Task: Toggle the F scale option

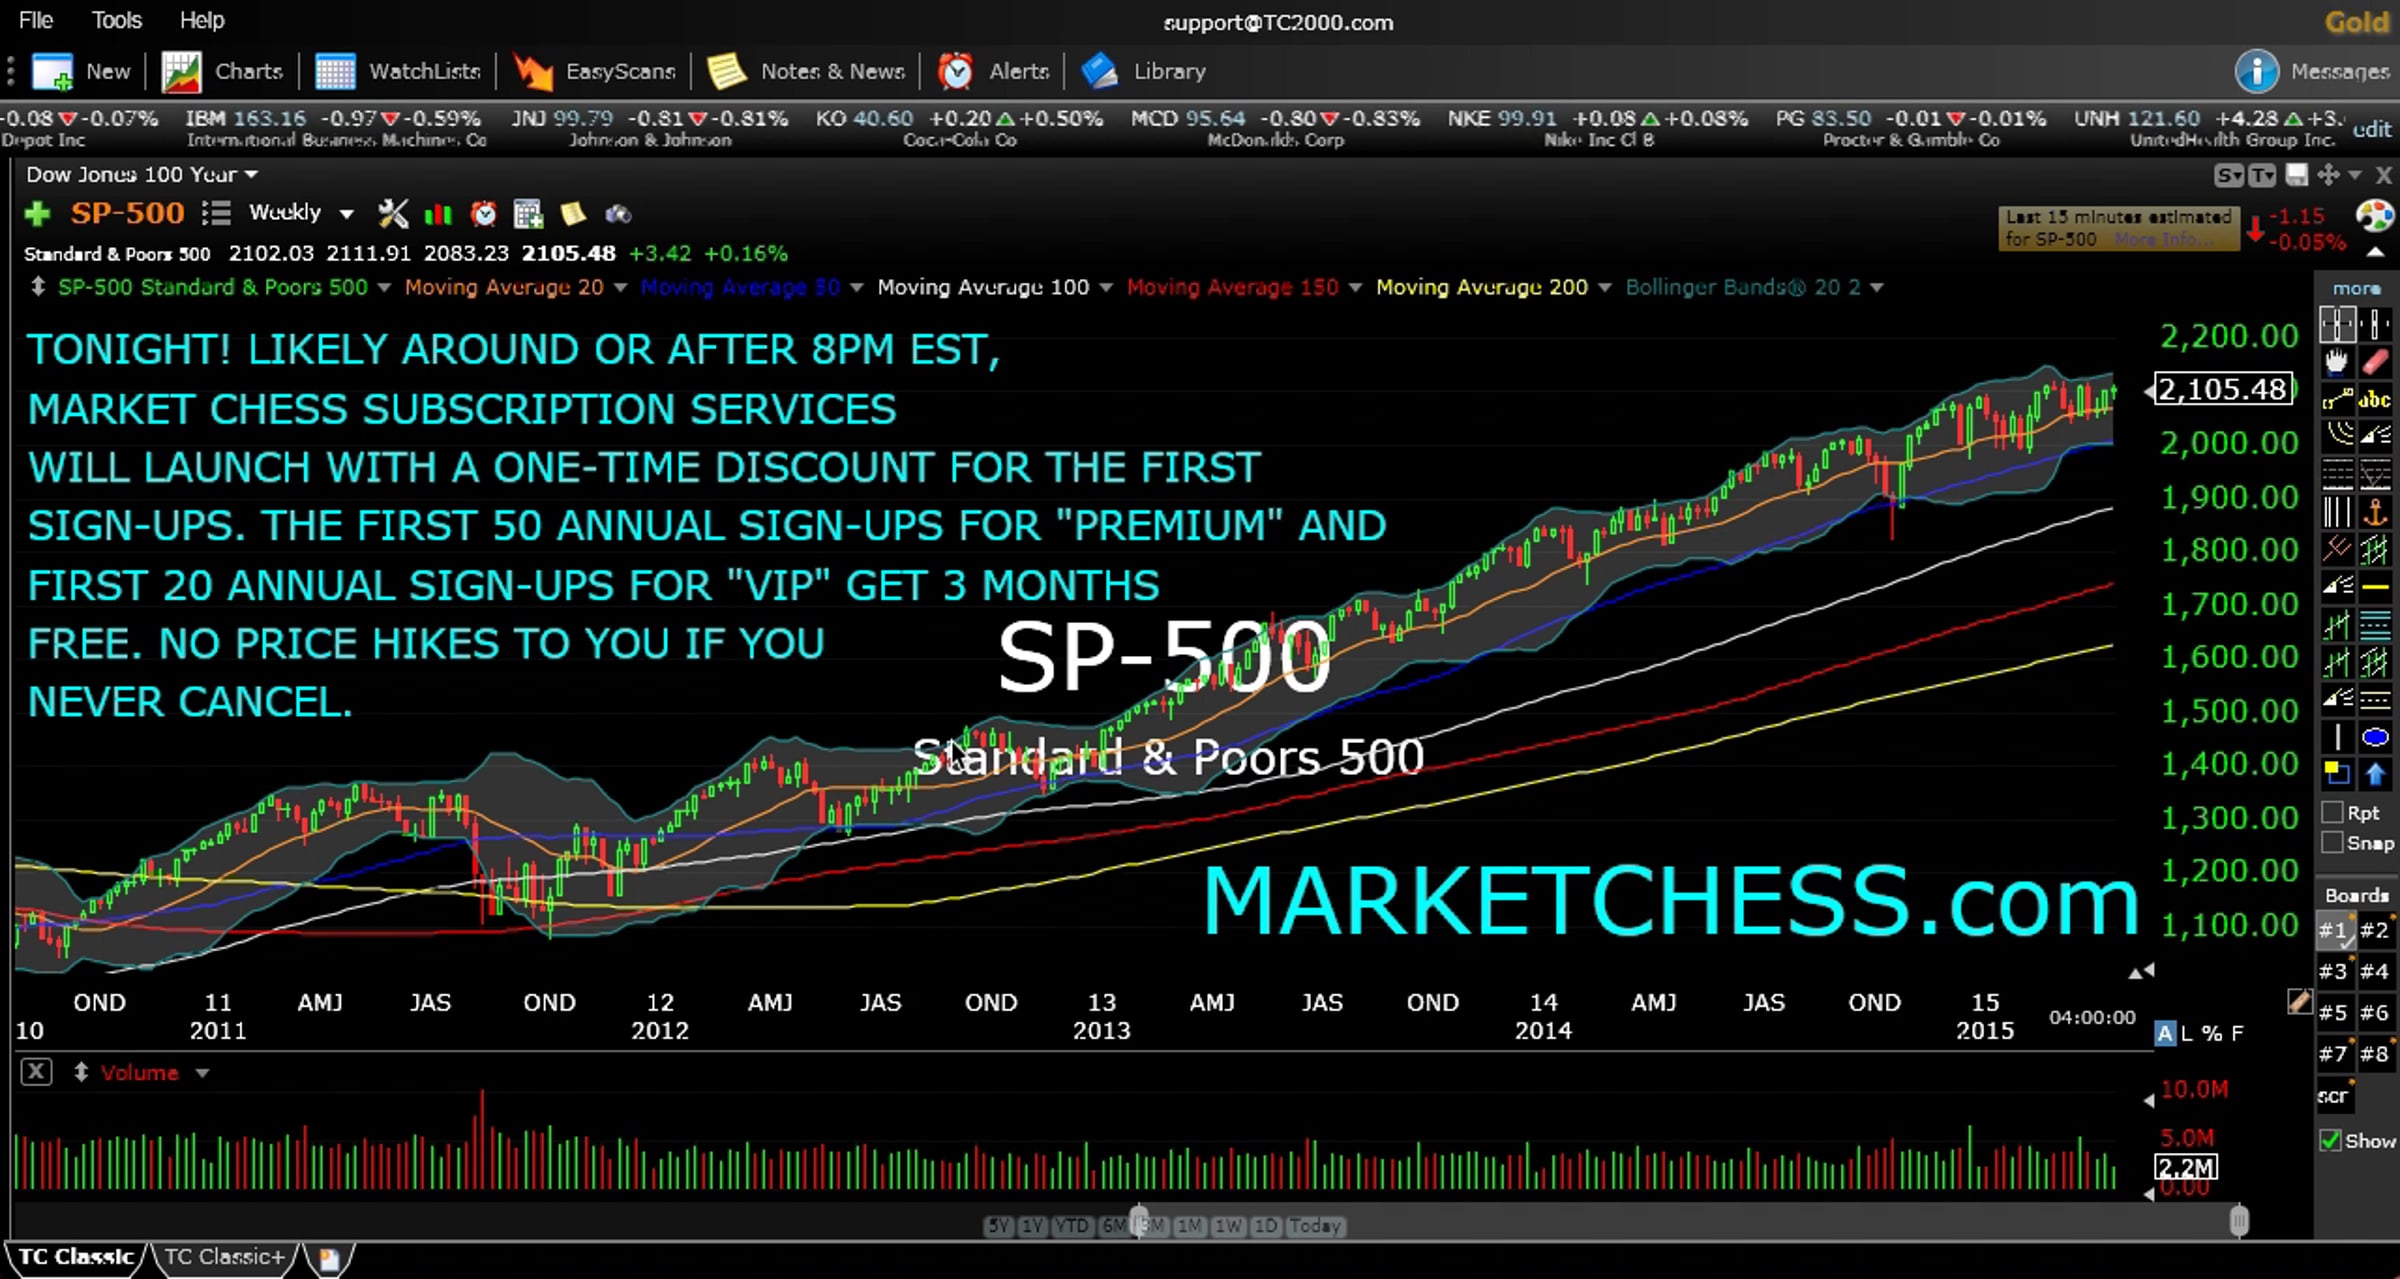Action: point(2236,1034)
